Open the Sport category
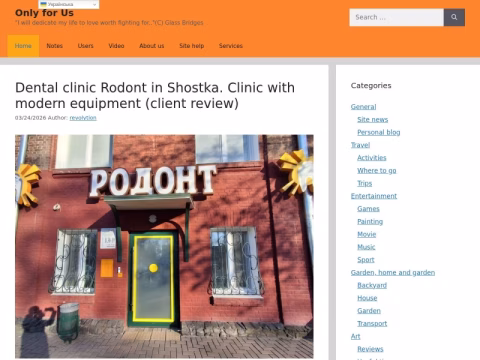The width and height of the screenshot is (480, 360). tap(366, 260)
